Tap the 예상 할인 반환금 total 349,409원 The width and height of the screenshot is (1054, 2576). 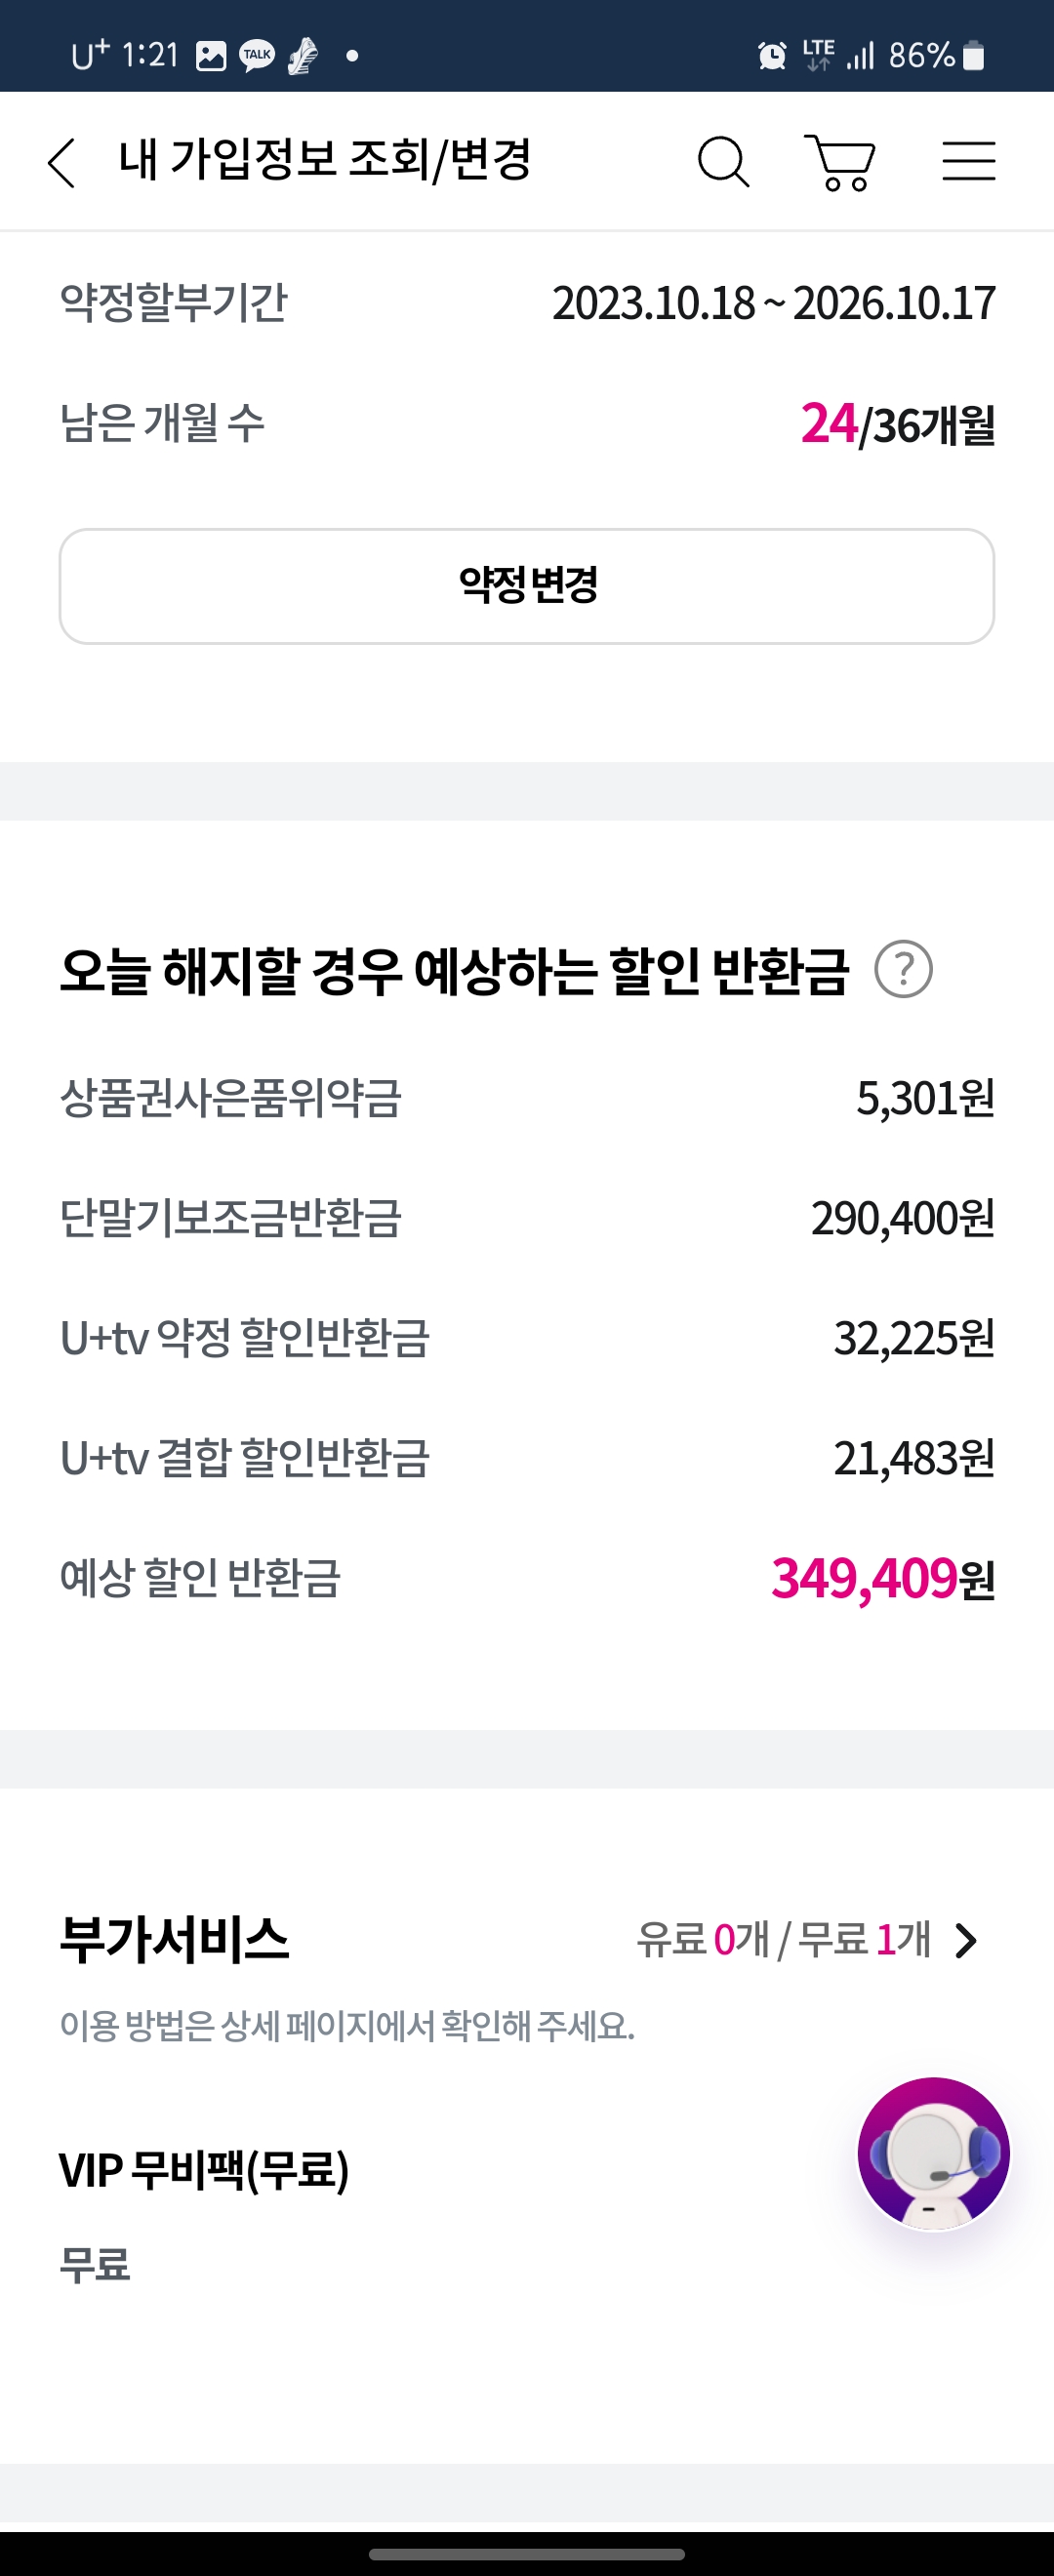pos(882,1579)
